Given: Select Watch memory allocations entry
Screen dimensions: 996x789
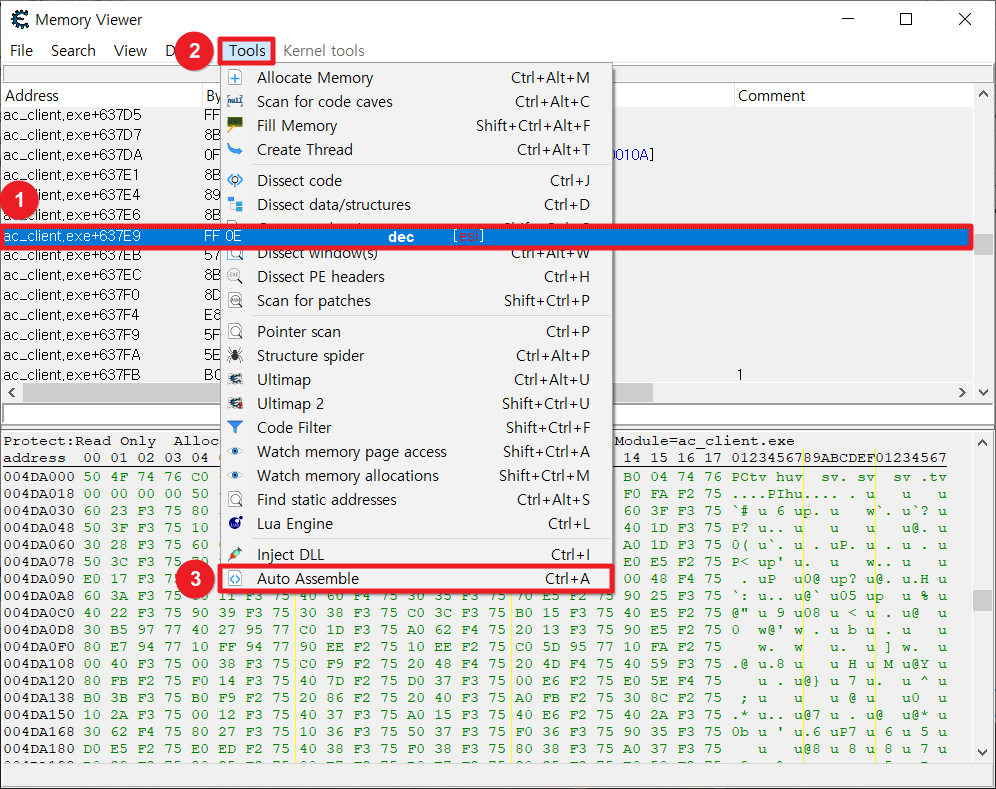Looking at the screenshot, I should tap(415, 475).
